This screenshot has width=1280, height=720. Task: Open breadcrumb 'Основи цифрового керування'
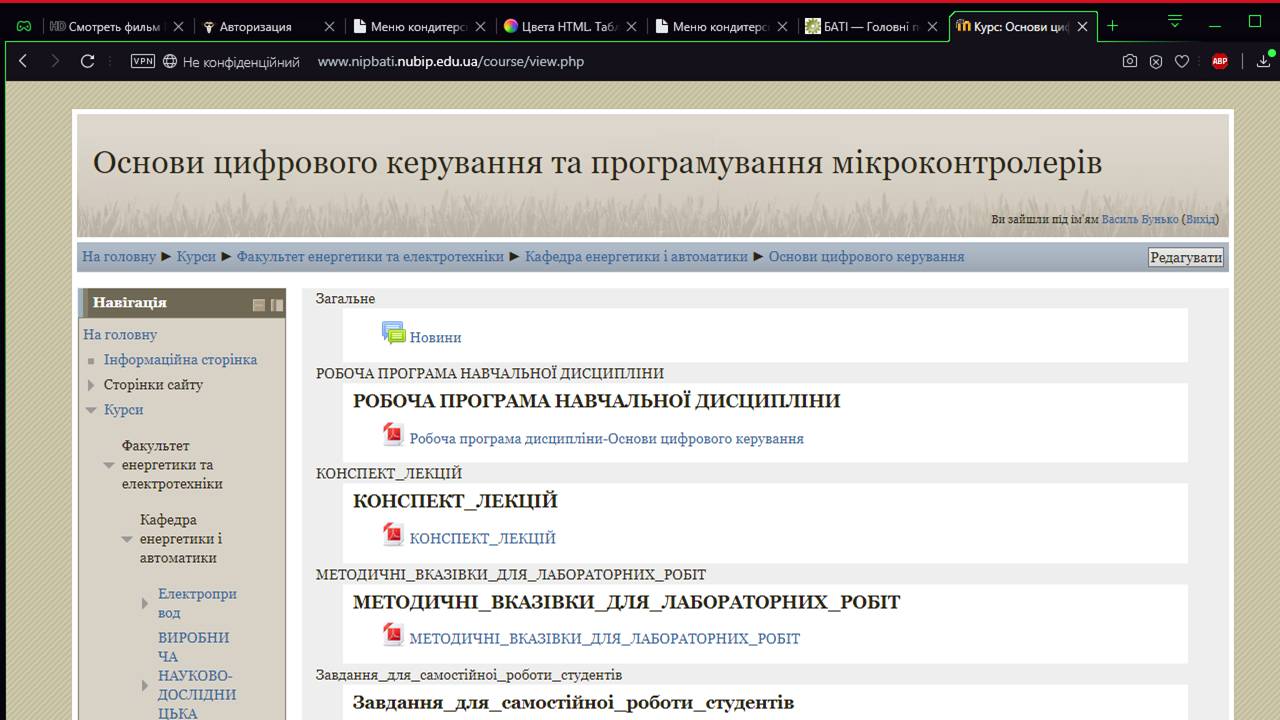866,256
